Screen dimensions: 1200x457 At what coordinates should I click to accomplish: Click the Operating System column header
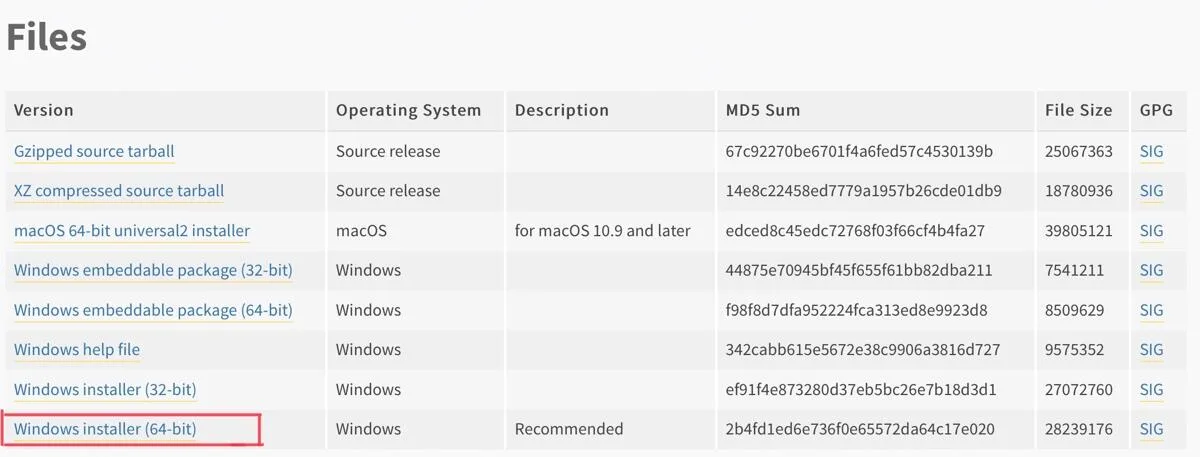pos(408,110)
